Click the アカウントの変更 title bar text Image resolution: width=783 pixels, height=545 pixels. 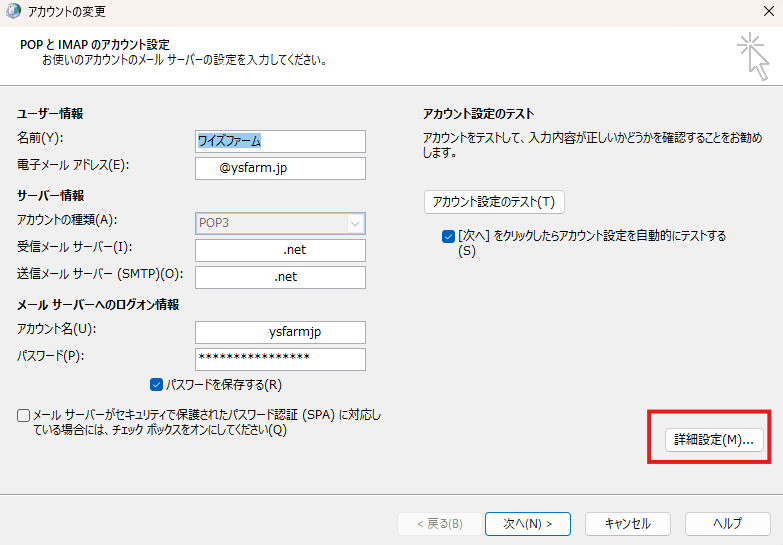click(67, 12)
